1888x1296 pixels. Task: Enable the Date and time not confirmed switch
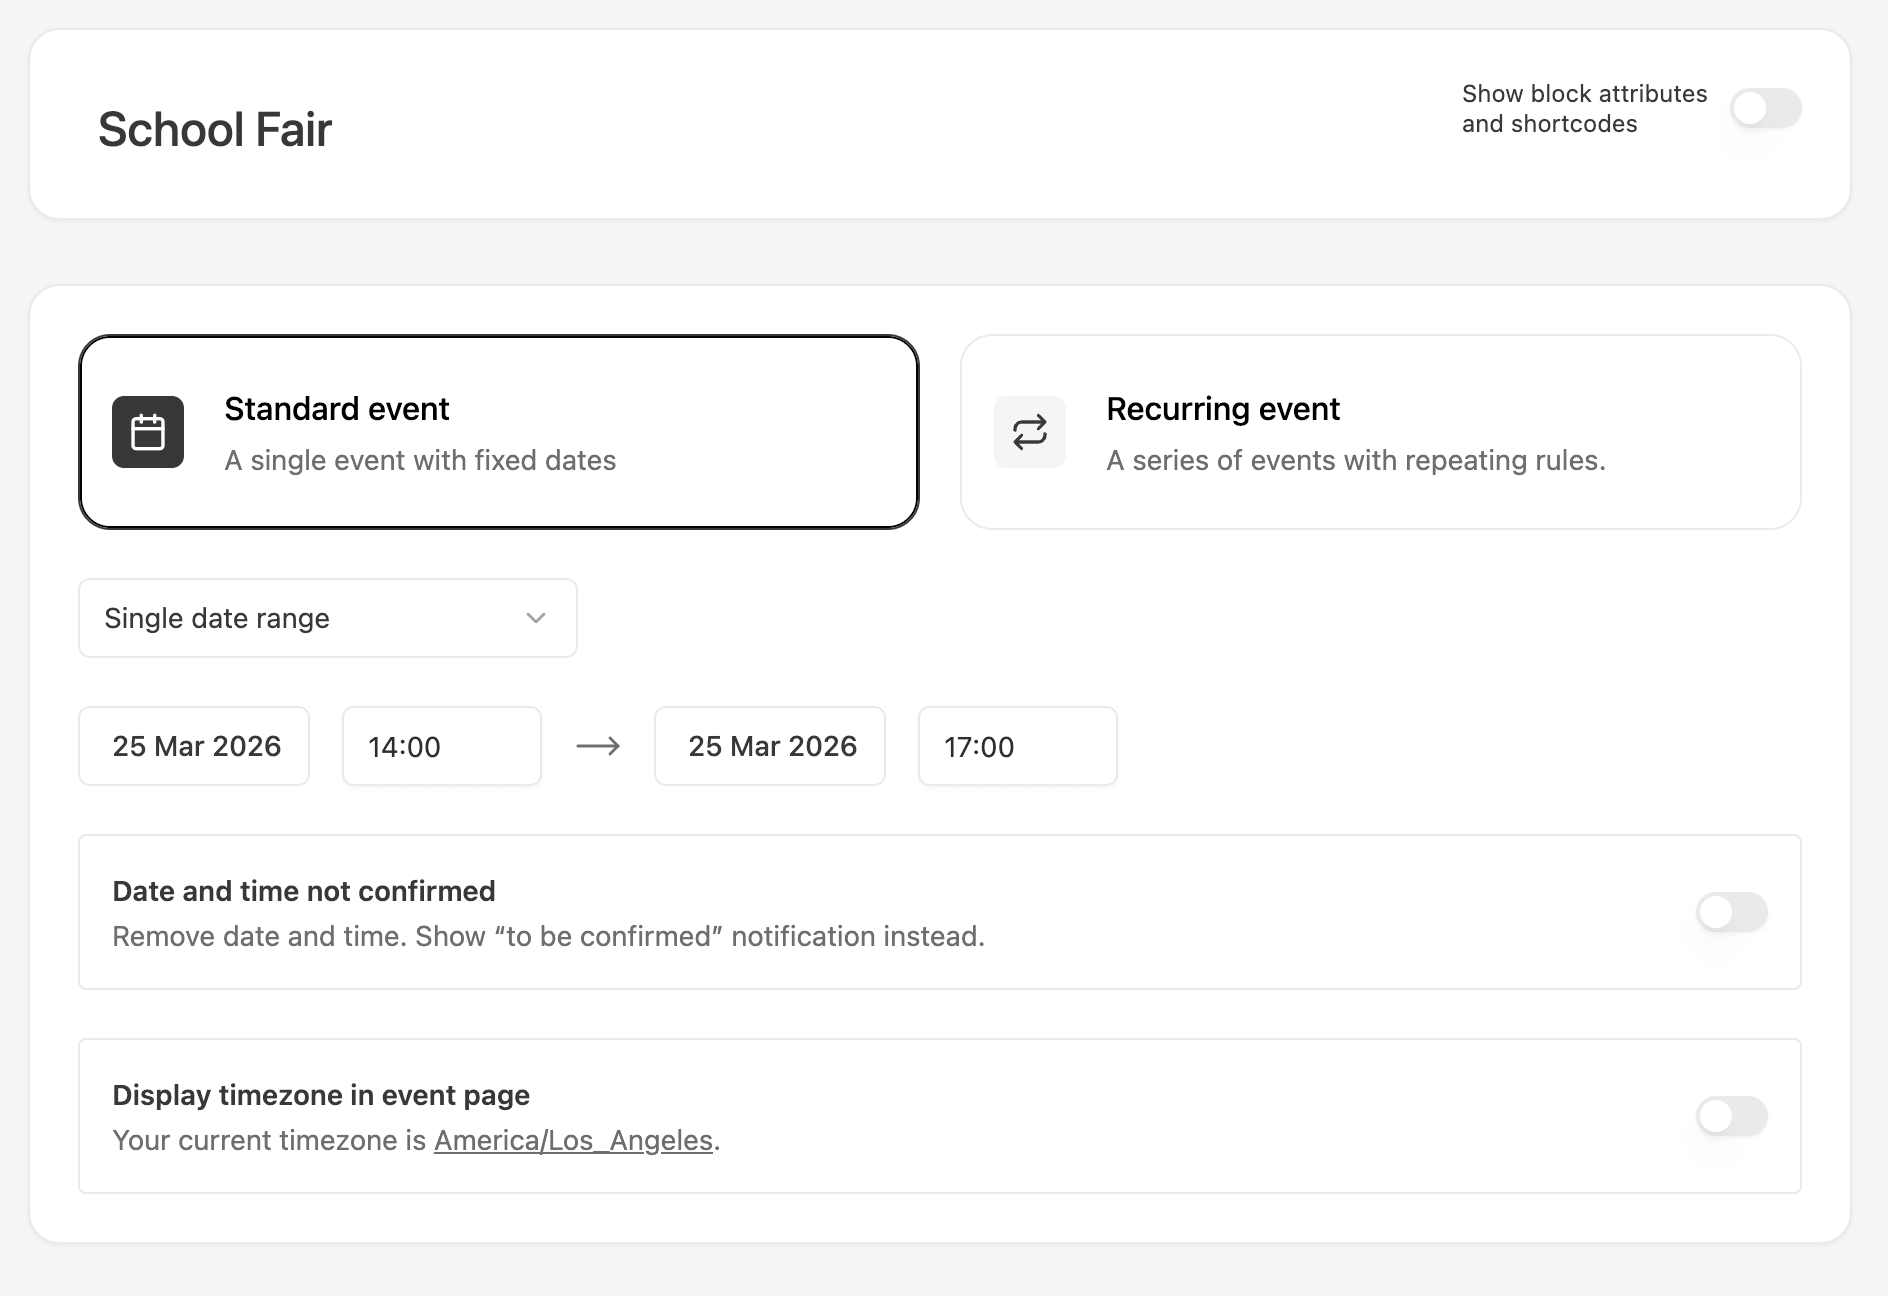point(1731,912)
